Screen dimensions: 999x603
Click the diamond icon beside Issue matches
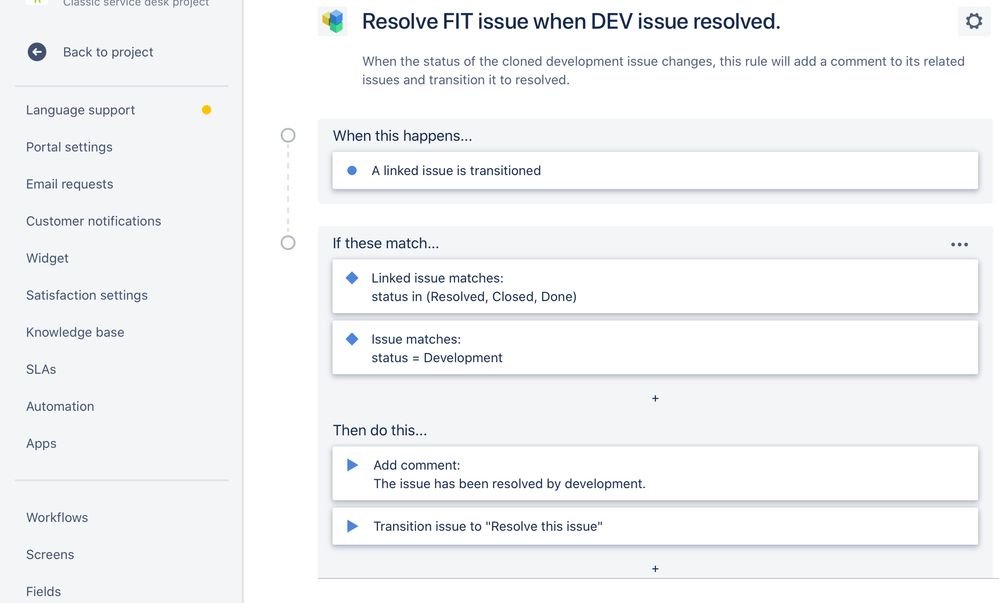coord(352,339)
